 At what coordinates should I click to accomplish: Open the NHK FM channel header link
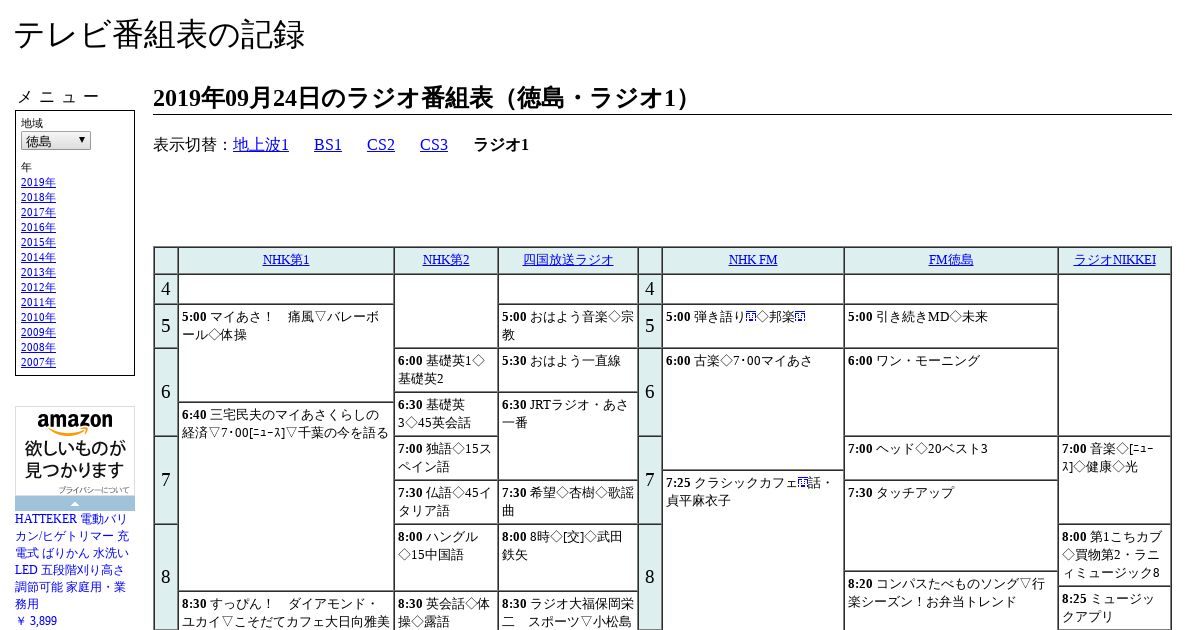(x=753, y=260)
